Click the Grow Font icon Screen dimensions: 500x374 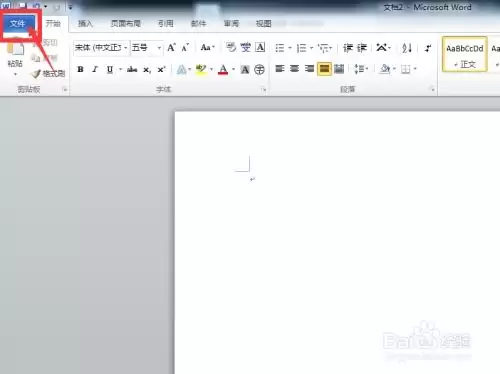pos(171,48)
